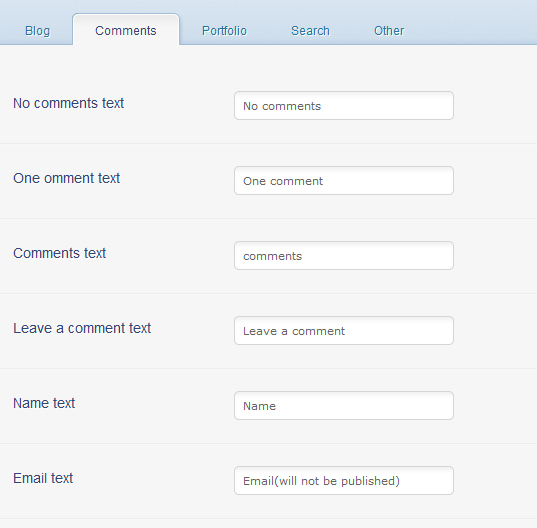Place cursor on word 'Leave' in comment field

click(x=260, y=331)
